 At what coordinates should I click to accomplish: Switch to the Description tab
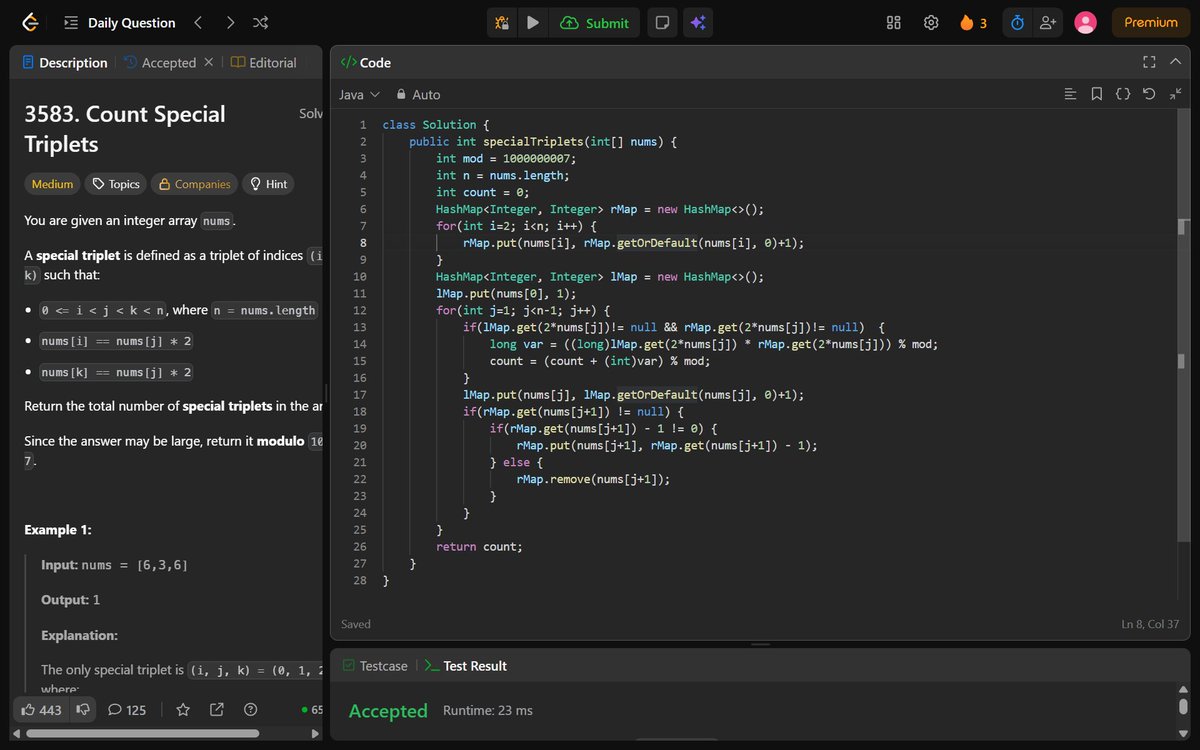[64, 62]
